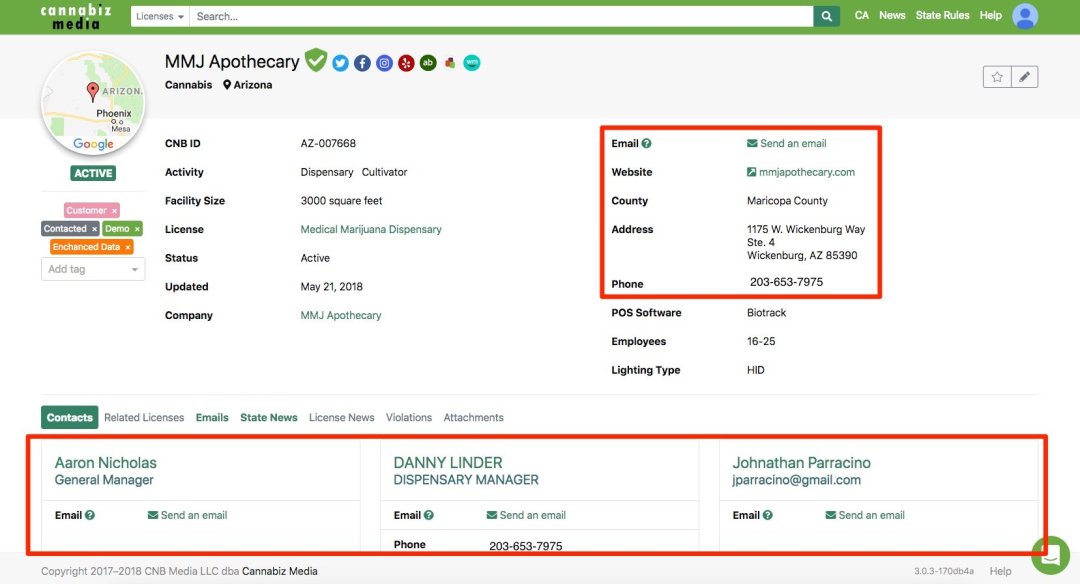
Task: Send an email to Danny Linder
Action: click(x=526, y=515)
